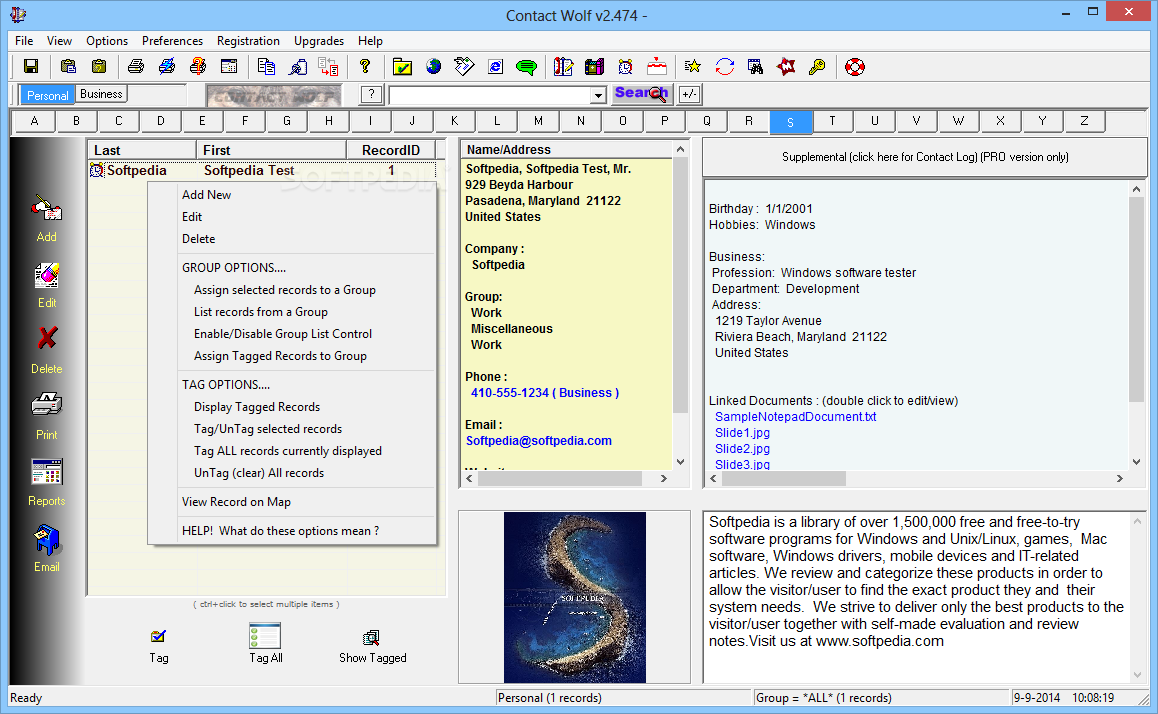Viewport: 1158px width, 714px height.
Task: Click the Search button
Action: (641, 94)
